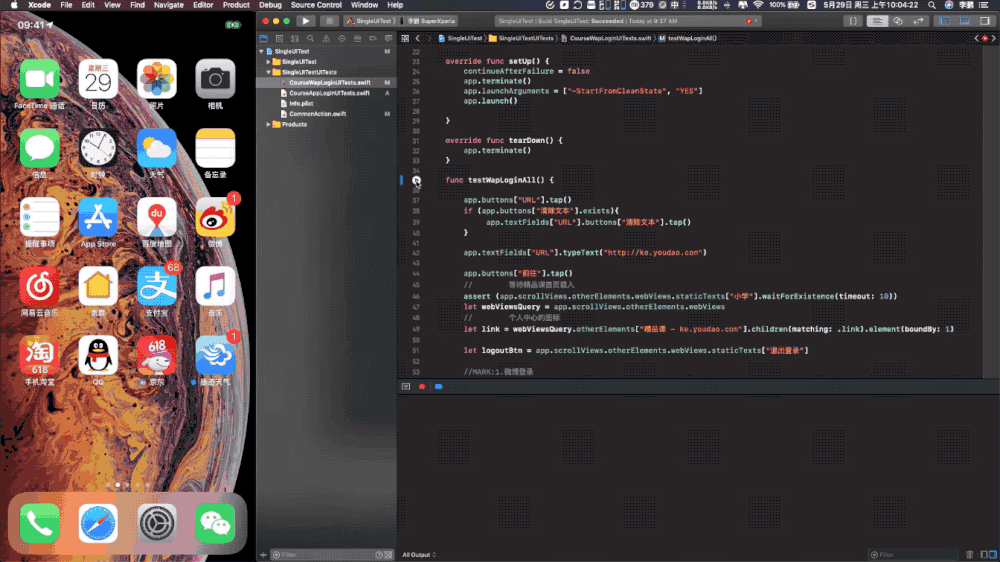The image size is (1000, 562).
Task: Open WeChat in the iPhone dock
Action: tap(215, 523)
